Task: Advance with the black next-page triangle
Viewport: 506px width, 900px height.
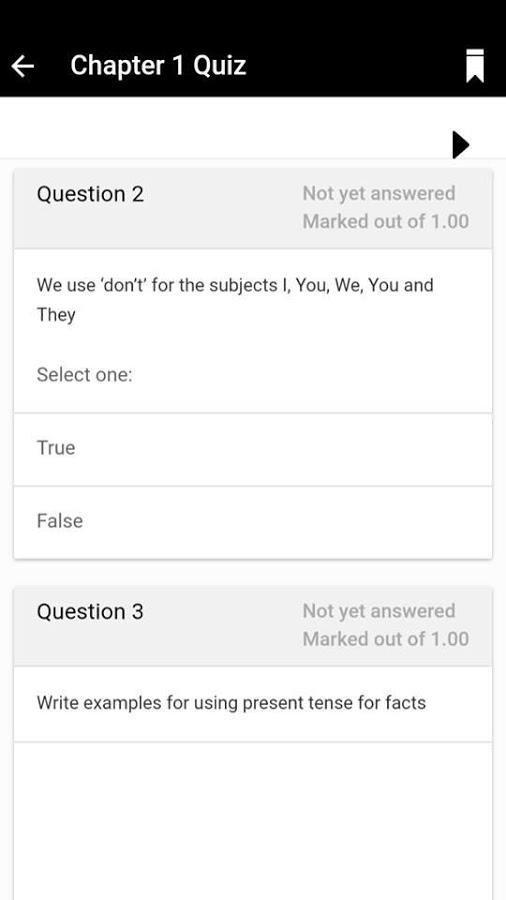Action: point(461,145)
